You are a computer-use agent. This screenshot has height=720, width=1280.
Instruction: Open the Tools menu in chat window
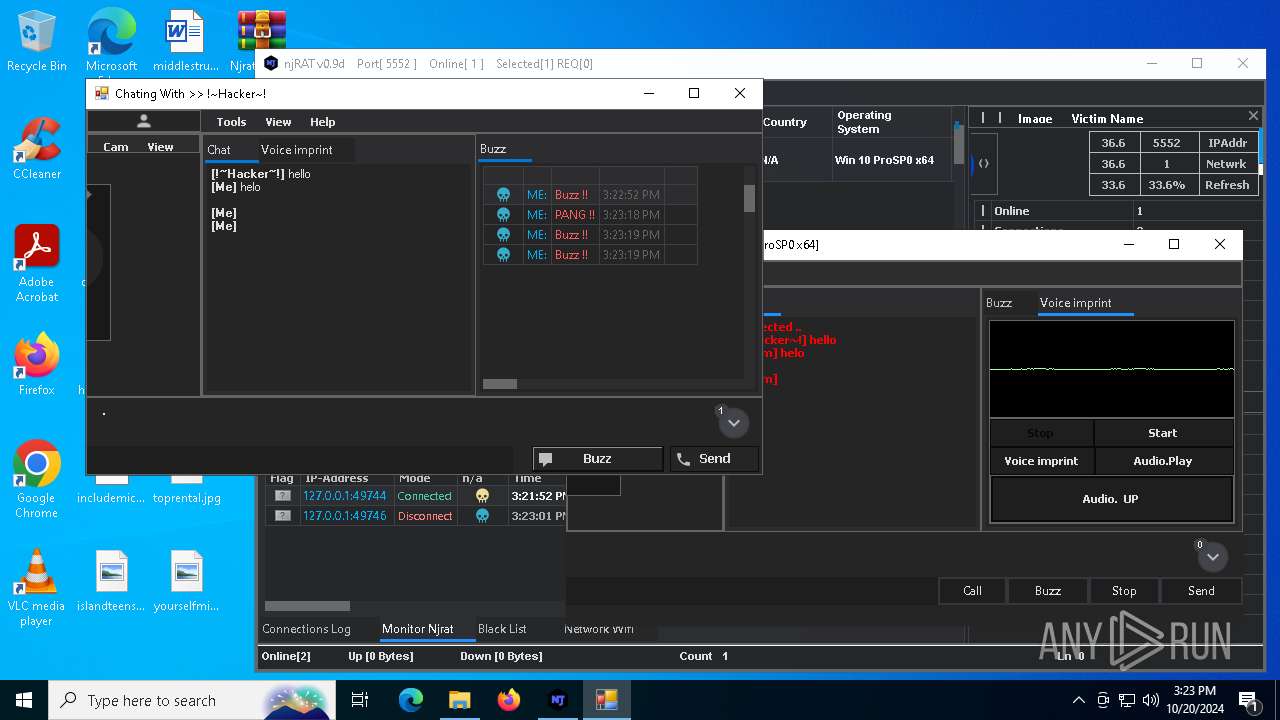[x=231, y=122]
